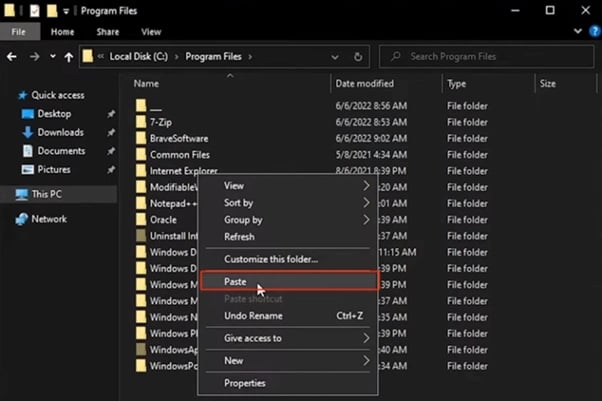This screenshot has width=602, height=401.
Task: Choose Paste from the context menu
Action: click(236, 282)
